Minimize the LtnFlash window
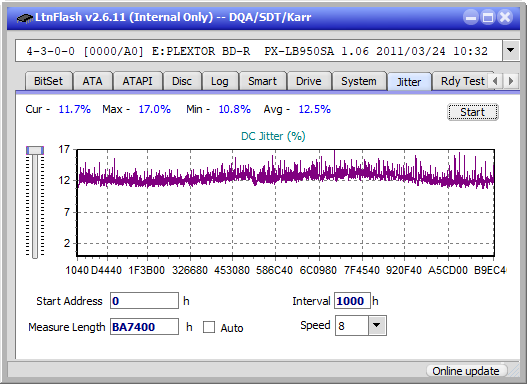 471,17
